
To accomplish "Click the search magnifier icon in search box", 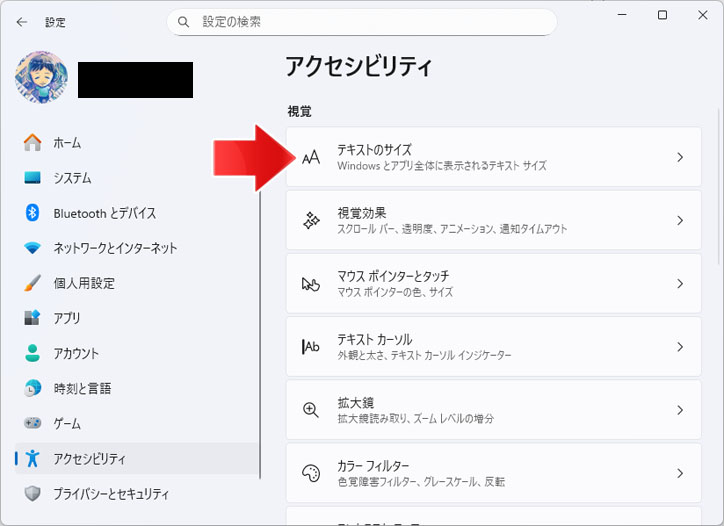I will coord(183,21).
